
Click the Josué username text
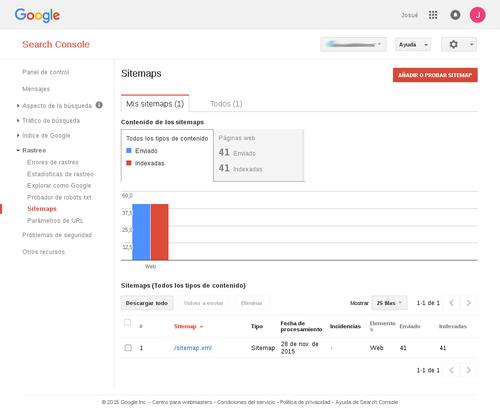click(x=410, y=15)
